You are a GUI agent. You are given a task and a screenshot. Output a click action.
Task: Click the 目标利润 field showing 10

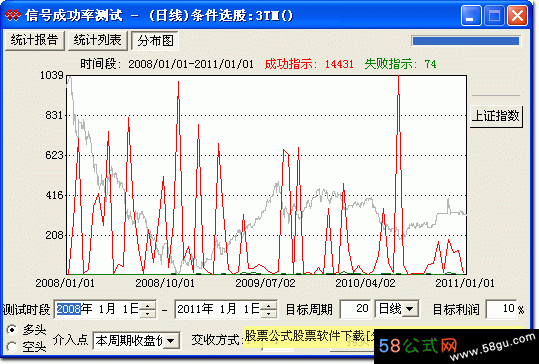(x=500, y=309)
